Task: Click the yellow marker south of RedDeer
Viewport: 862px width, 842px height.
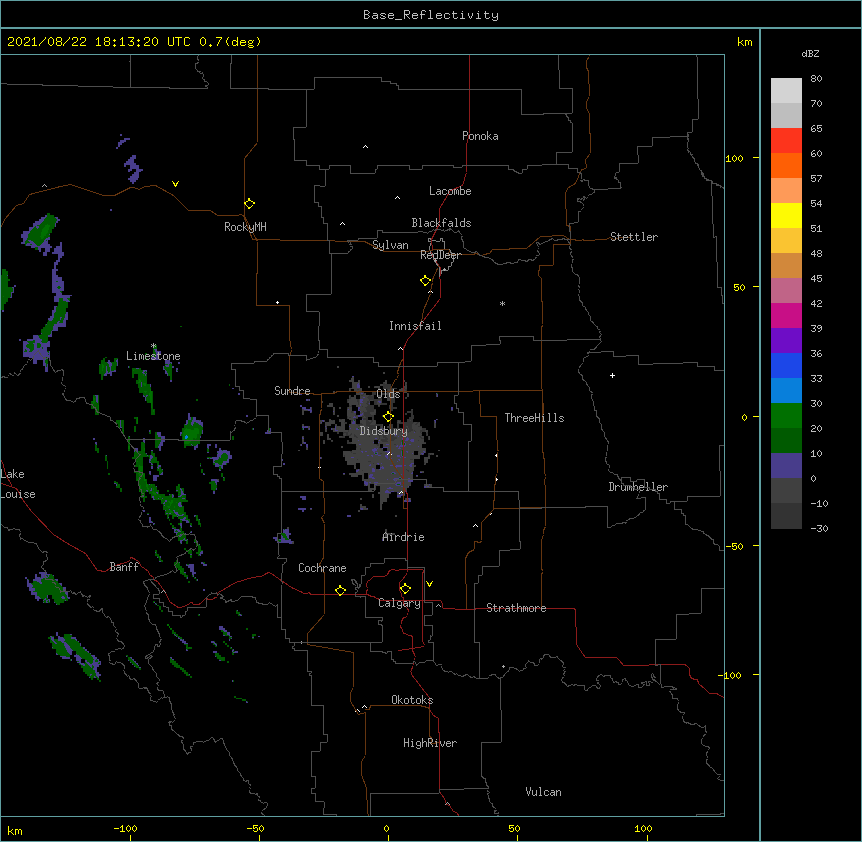Action: [425, 281]
